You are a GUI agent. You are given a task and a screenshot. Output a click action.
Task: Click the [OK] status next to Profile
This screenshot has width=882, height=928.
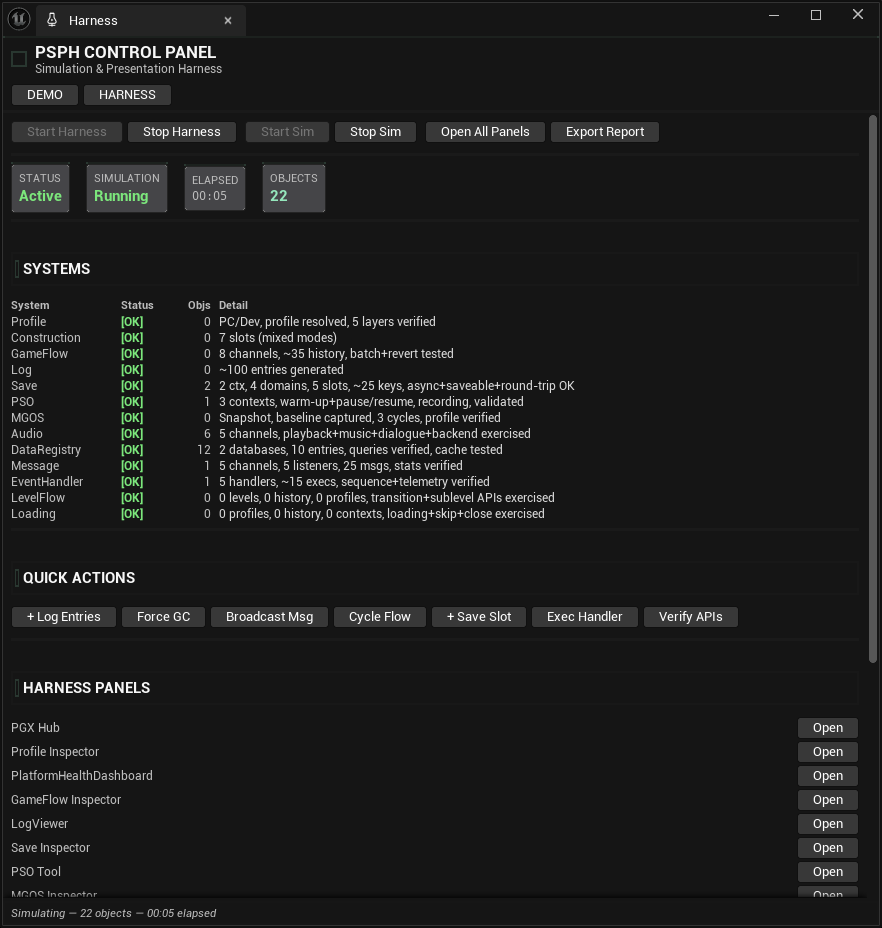tap(131, 321)
